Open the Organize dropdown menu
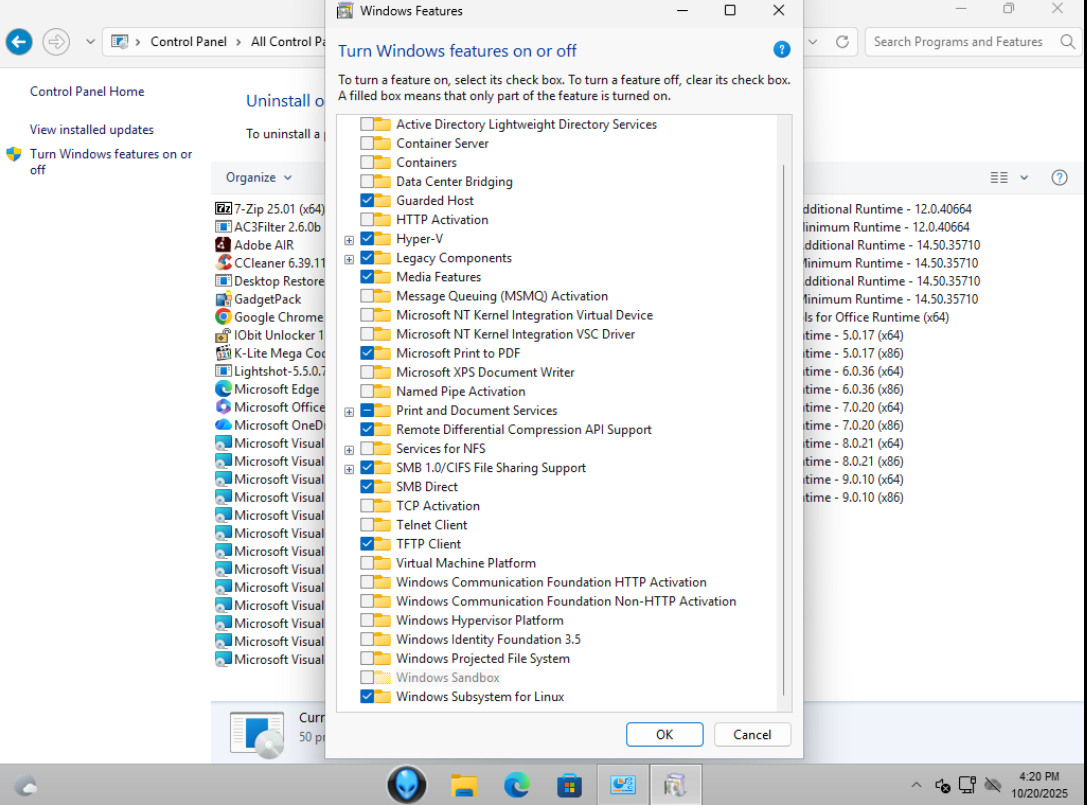Screen dimensions: 1087x805 click(x=259, y=178)
